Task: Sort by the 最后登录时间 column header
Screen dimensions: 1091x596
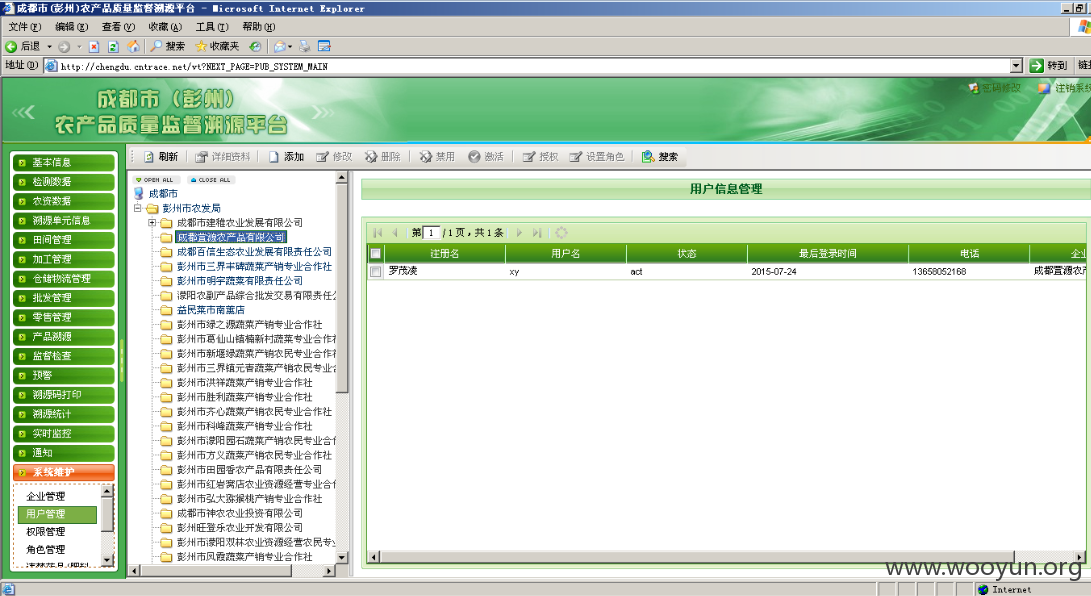Action: click(x=827, y=254)
